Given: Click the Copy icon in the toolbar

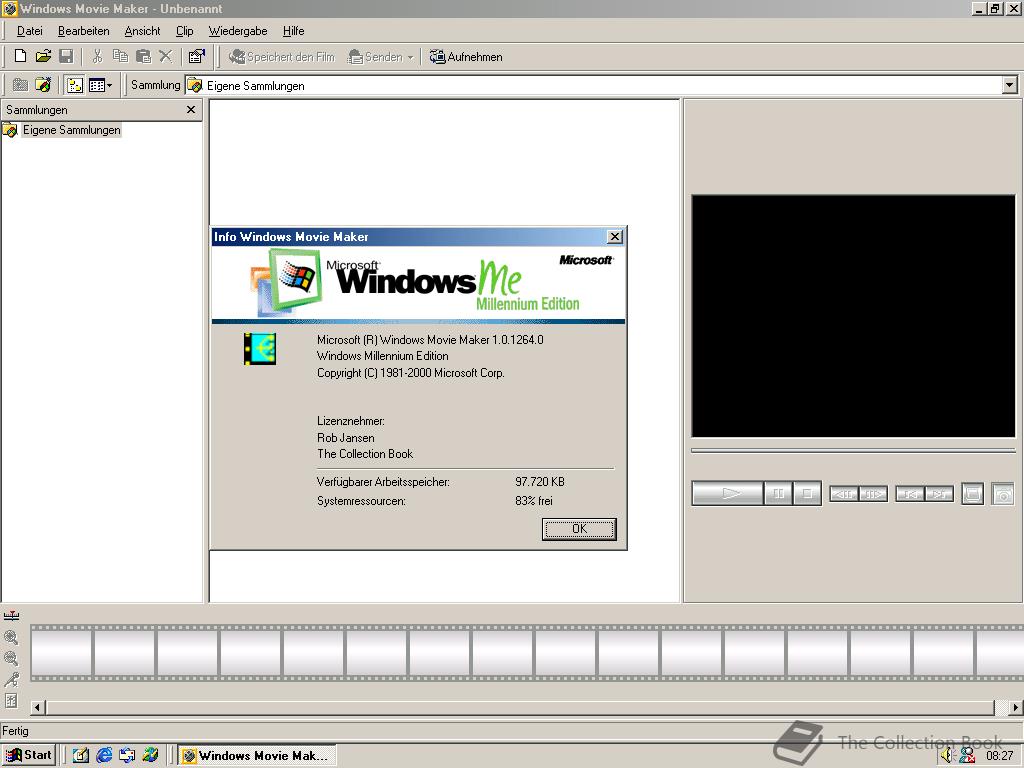Looking at the screenshot, I should 120,56.
